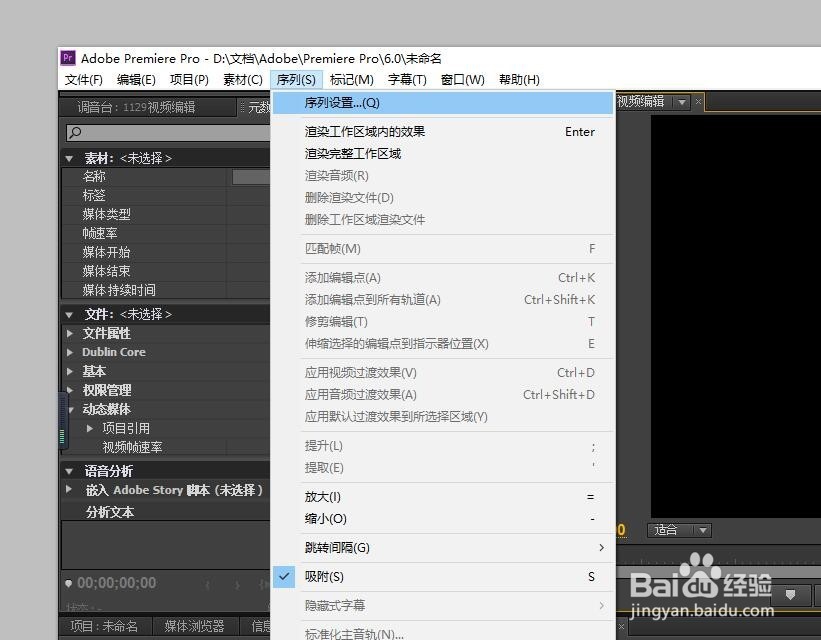The image size is (821, 640).
Task: Choose 序列设置...(Q) from the menu
Action: (443, 103)
